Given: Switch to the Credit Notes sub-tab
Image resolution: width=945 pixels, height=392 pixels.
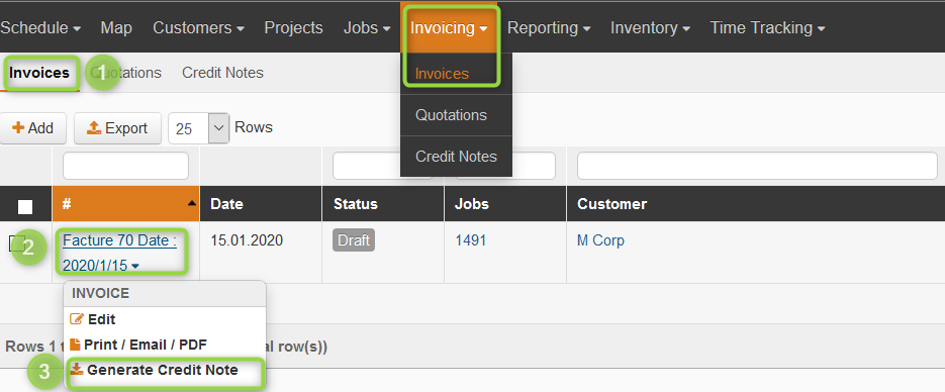Looking at the screenshot, I should 222,73.
